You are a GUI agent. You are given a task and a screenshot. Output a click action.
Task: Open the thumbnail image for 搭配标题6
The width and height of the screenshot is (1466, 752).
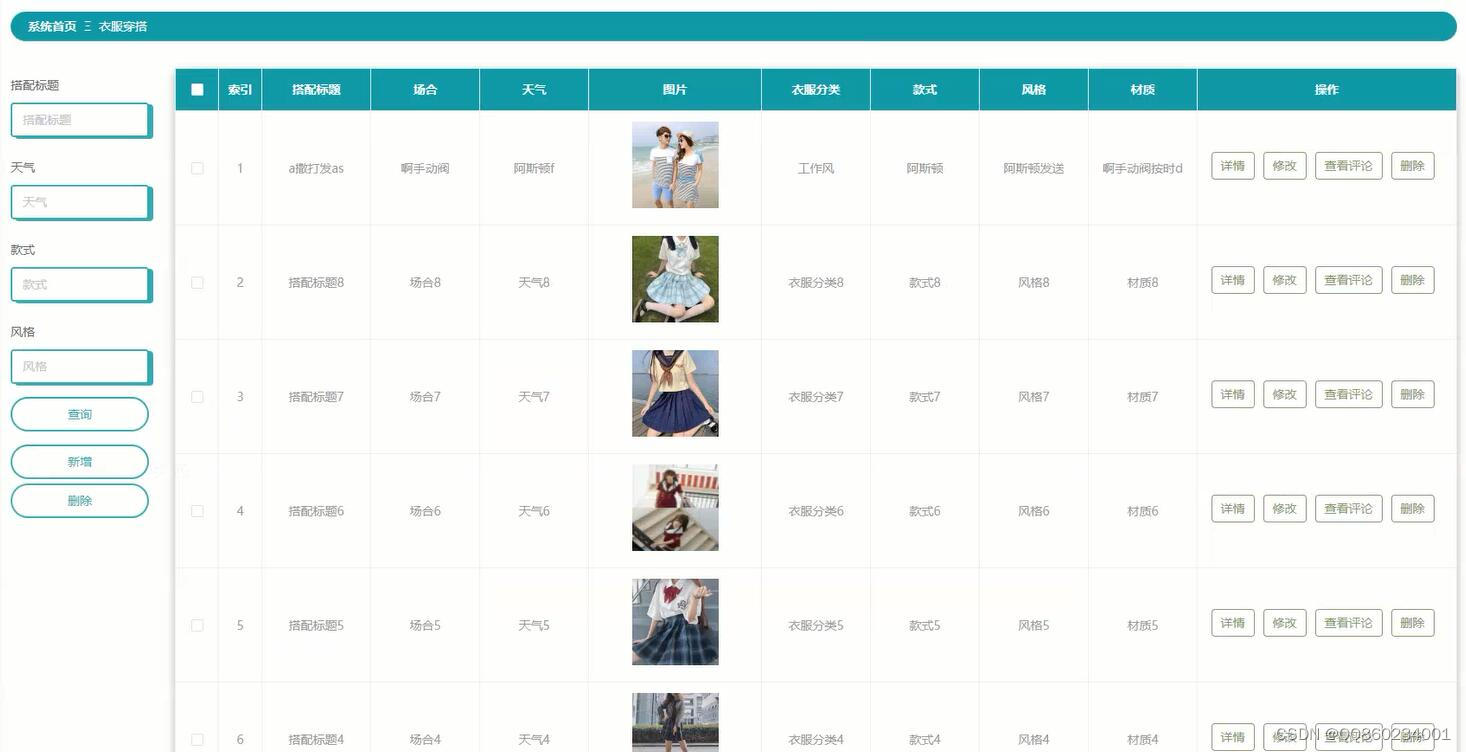[x=675, y=507]
